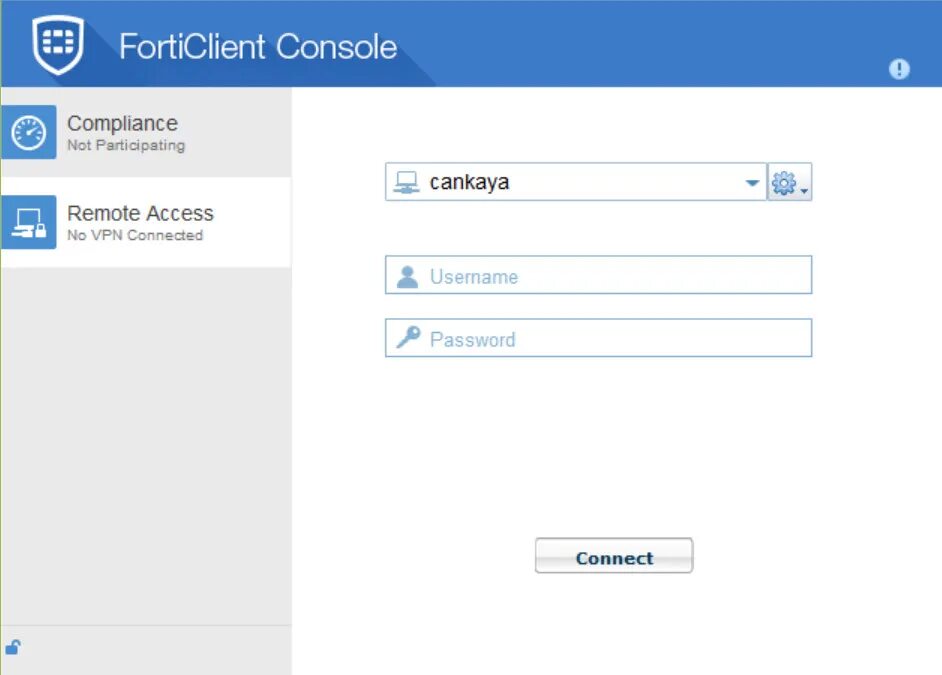Click the FortiClient shield logo

click(x=57, y=45)
